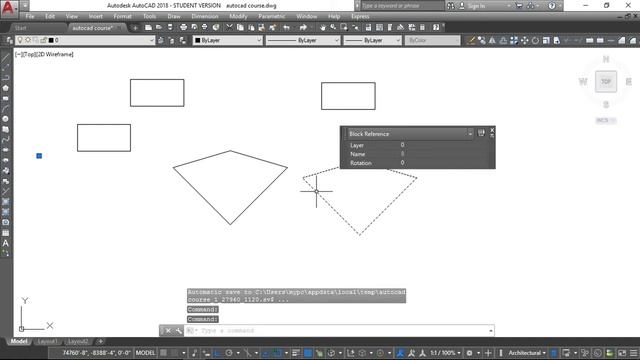Toggle layer 0 freeze sun icon
Image resolution: width=640 pixels, height=360 pixels.
click(x=28, y=40)
